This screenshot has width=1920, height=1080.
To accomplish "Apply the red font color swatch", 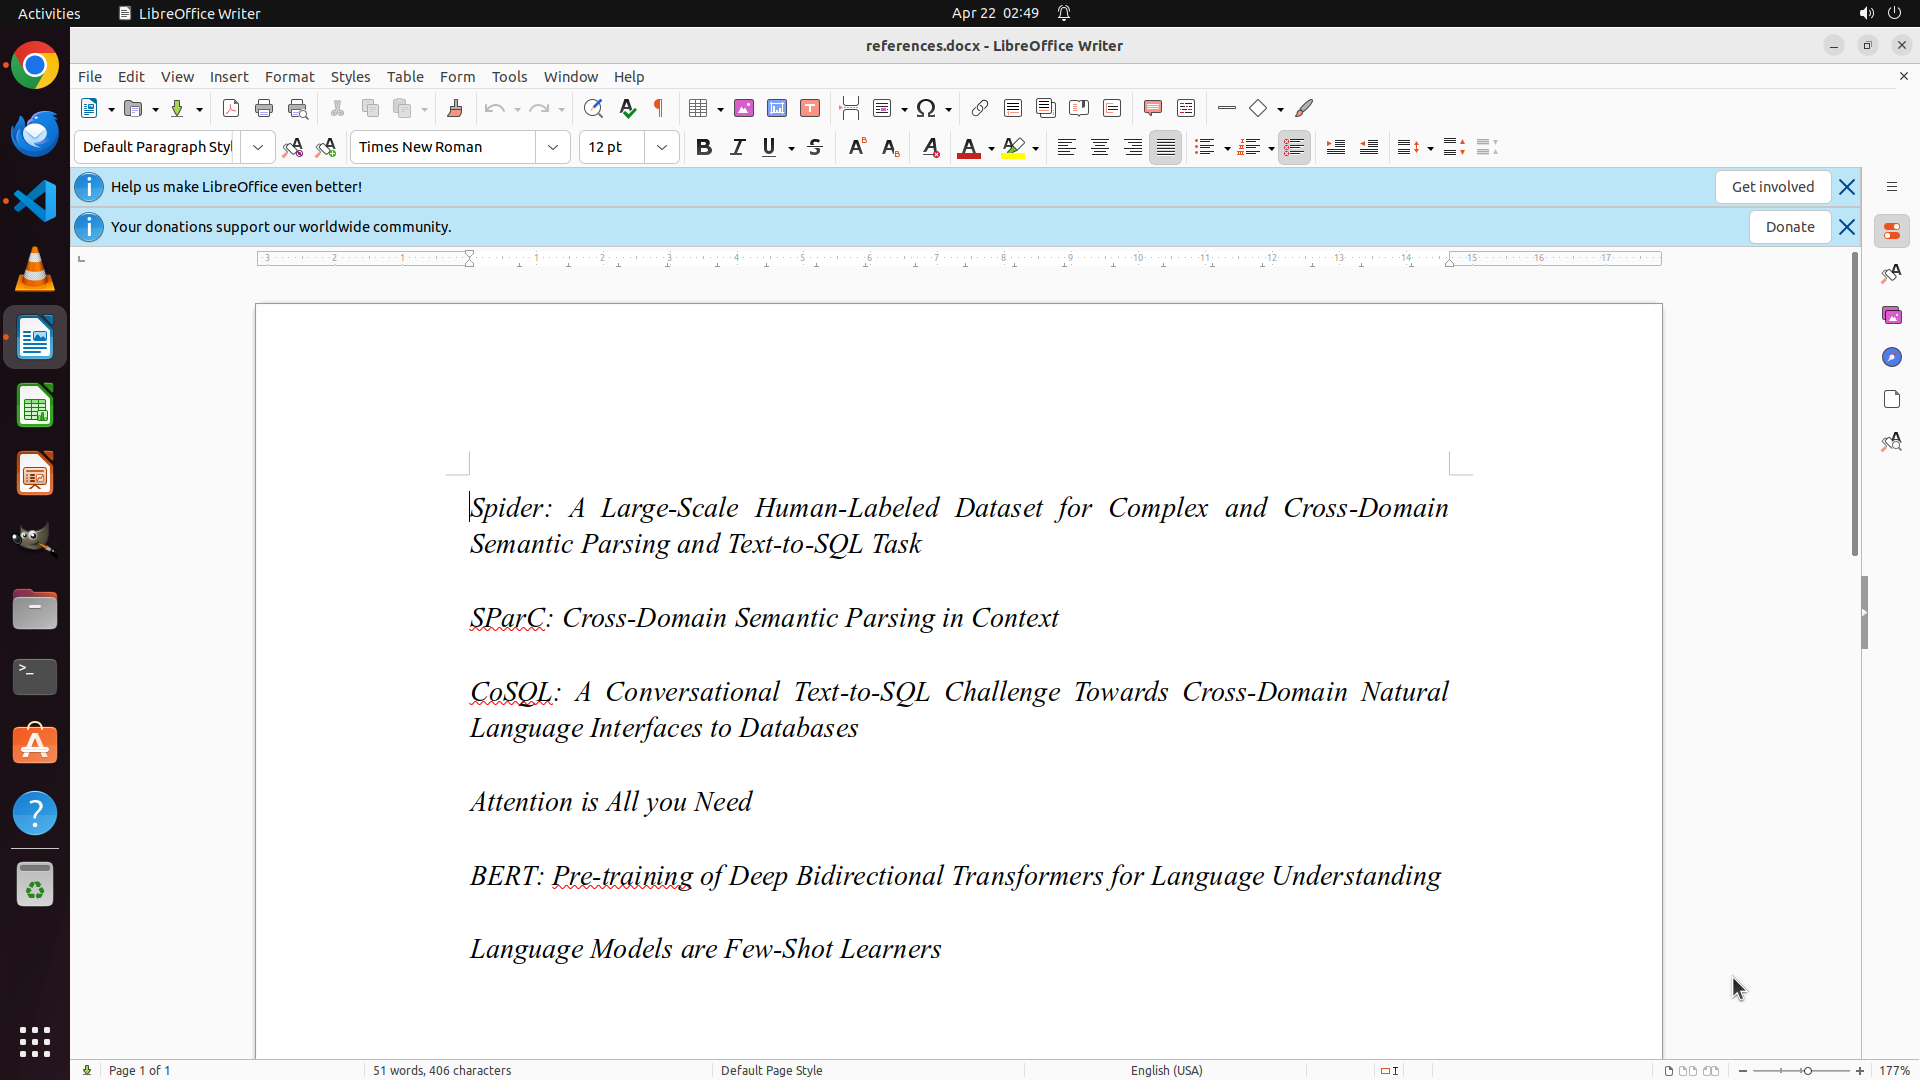I will (x=968, y=148).
